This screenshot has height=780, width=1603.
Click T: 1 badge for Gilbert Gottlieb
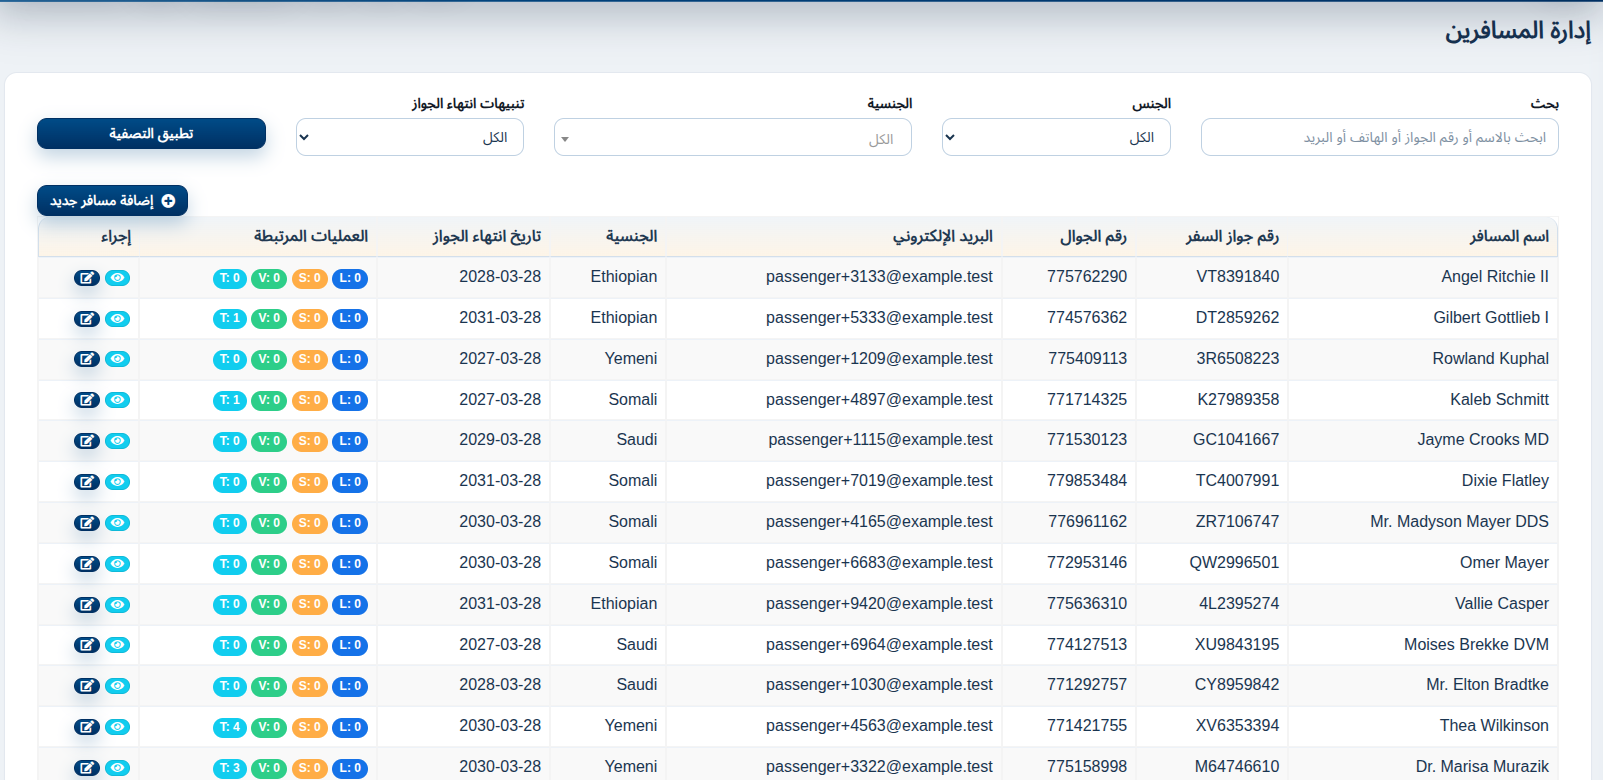[230, 319]
